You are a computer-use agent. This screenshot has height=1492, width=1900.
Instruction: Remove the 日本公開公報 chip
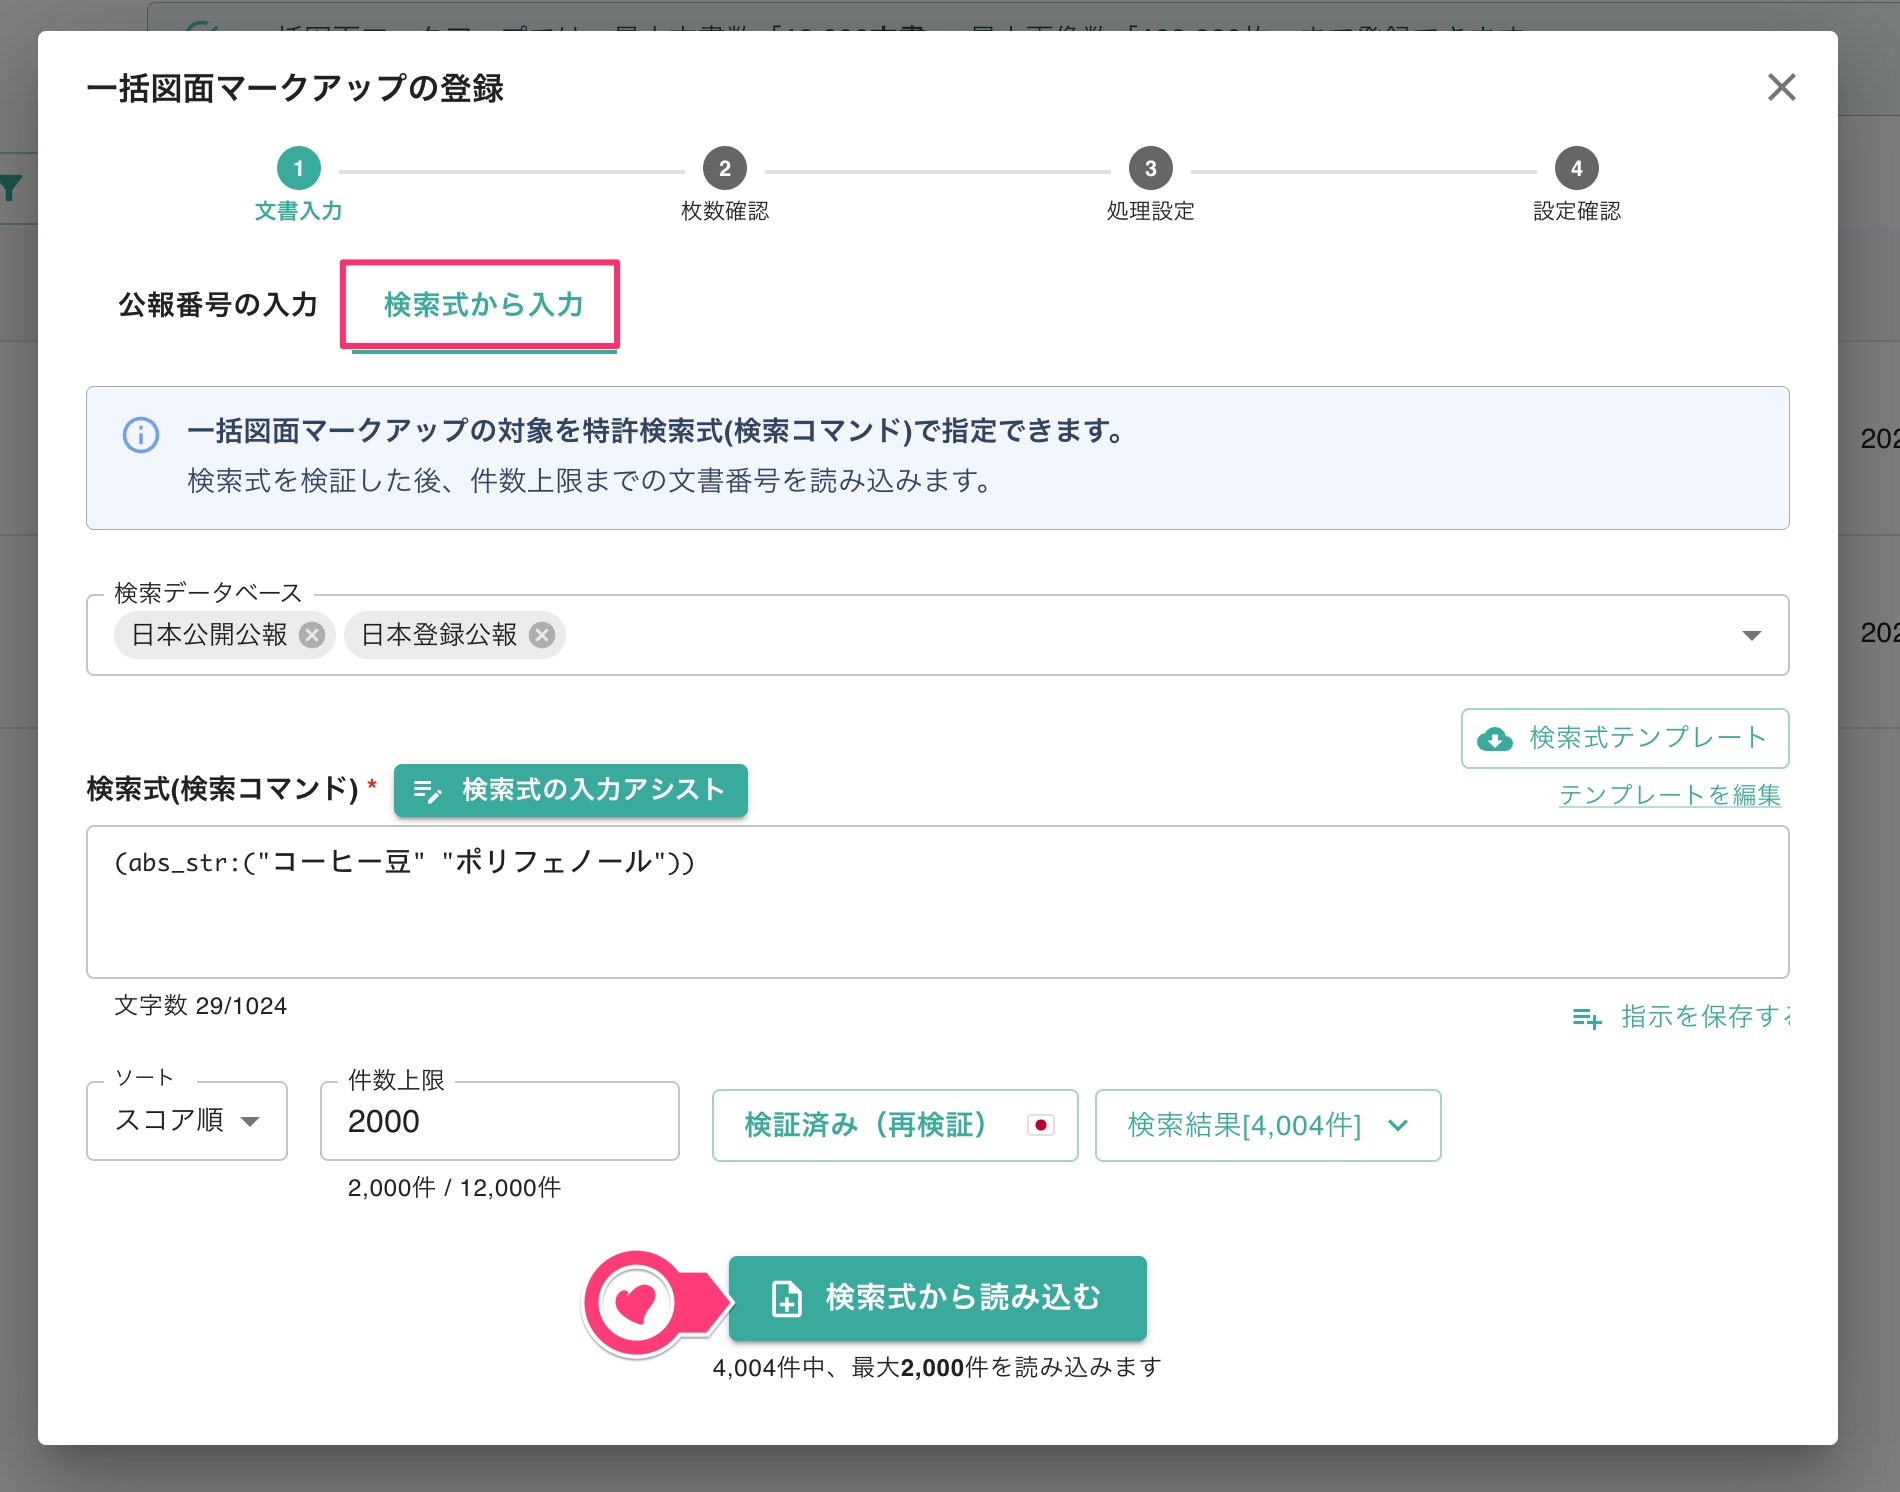coord(313,635)
